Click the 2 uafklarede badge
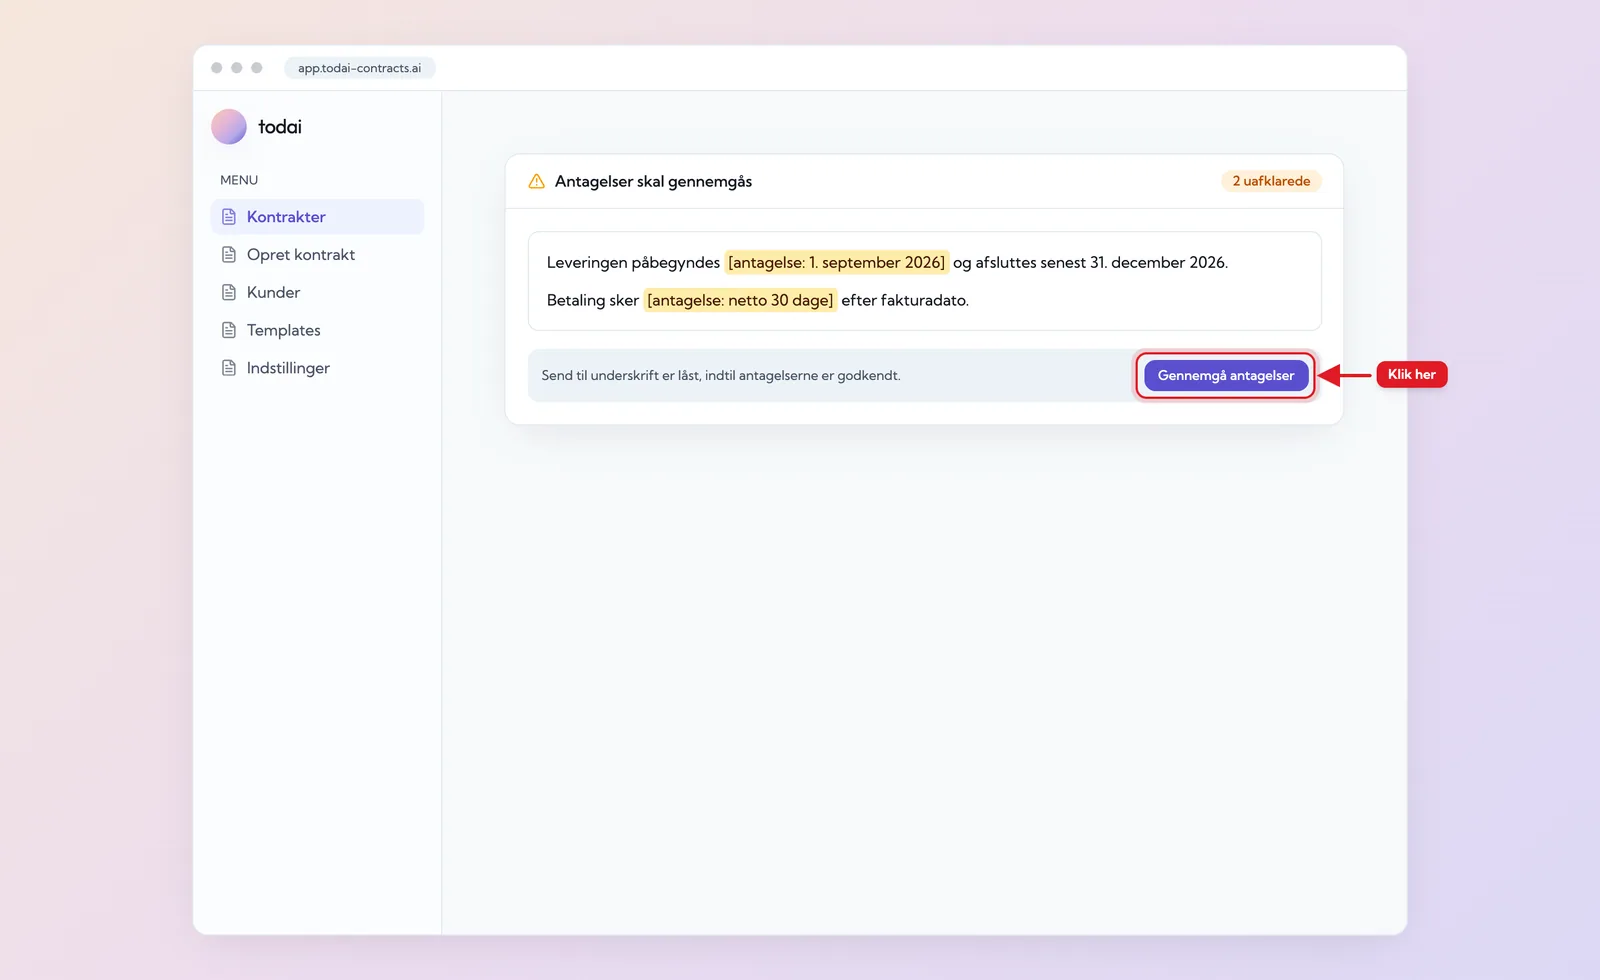 point(1271,181)
